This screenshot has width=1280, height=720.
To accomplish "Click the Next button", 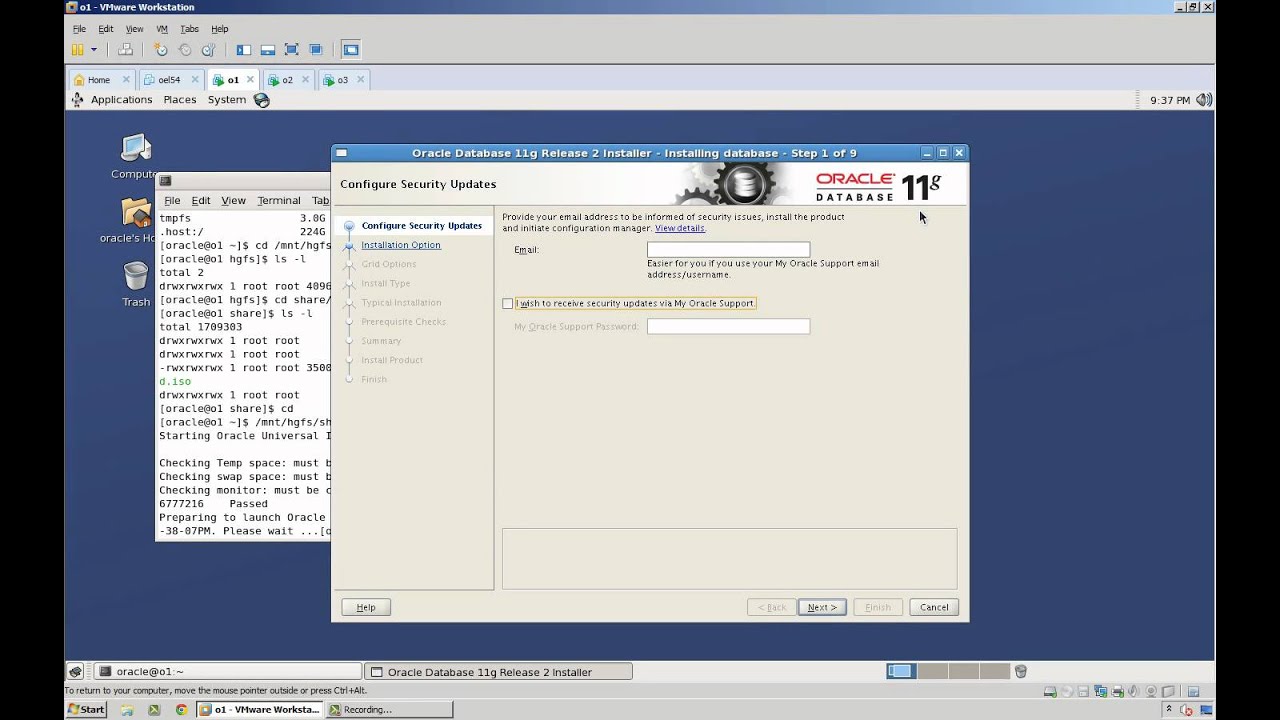I will (822, 607).
